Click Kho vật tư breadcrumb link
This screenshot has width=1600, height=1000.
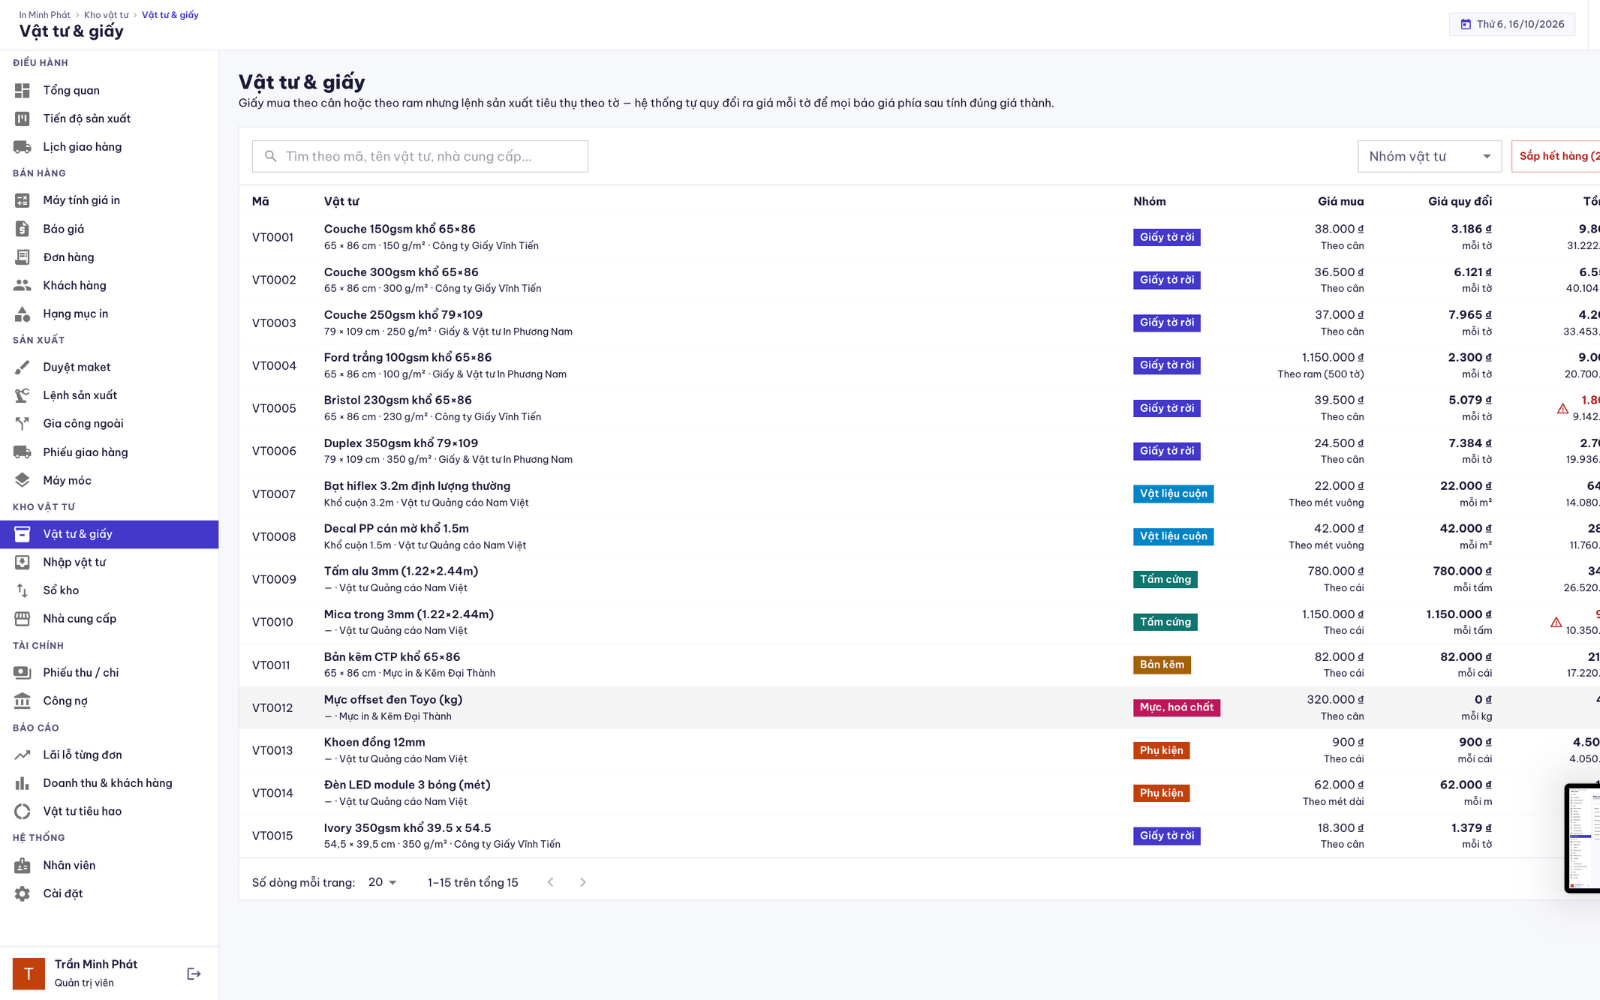tap(106, 15)
